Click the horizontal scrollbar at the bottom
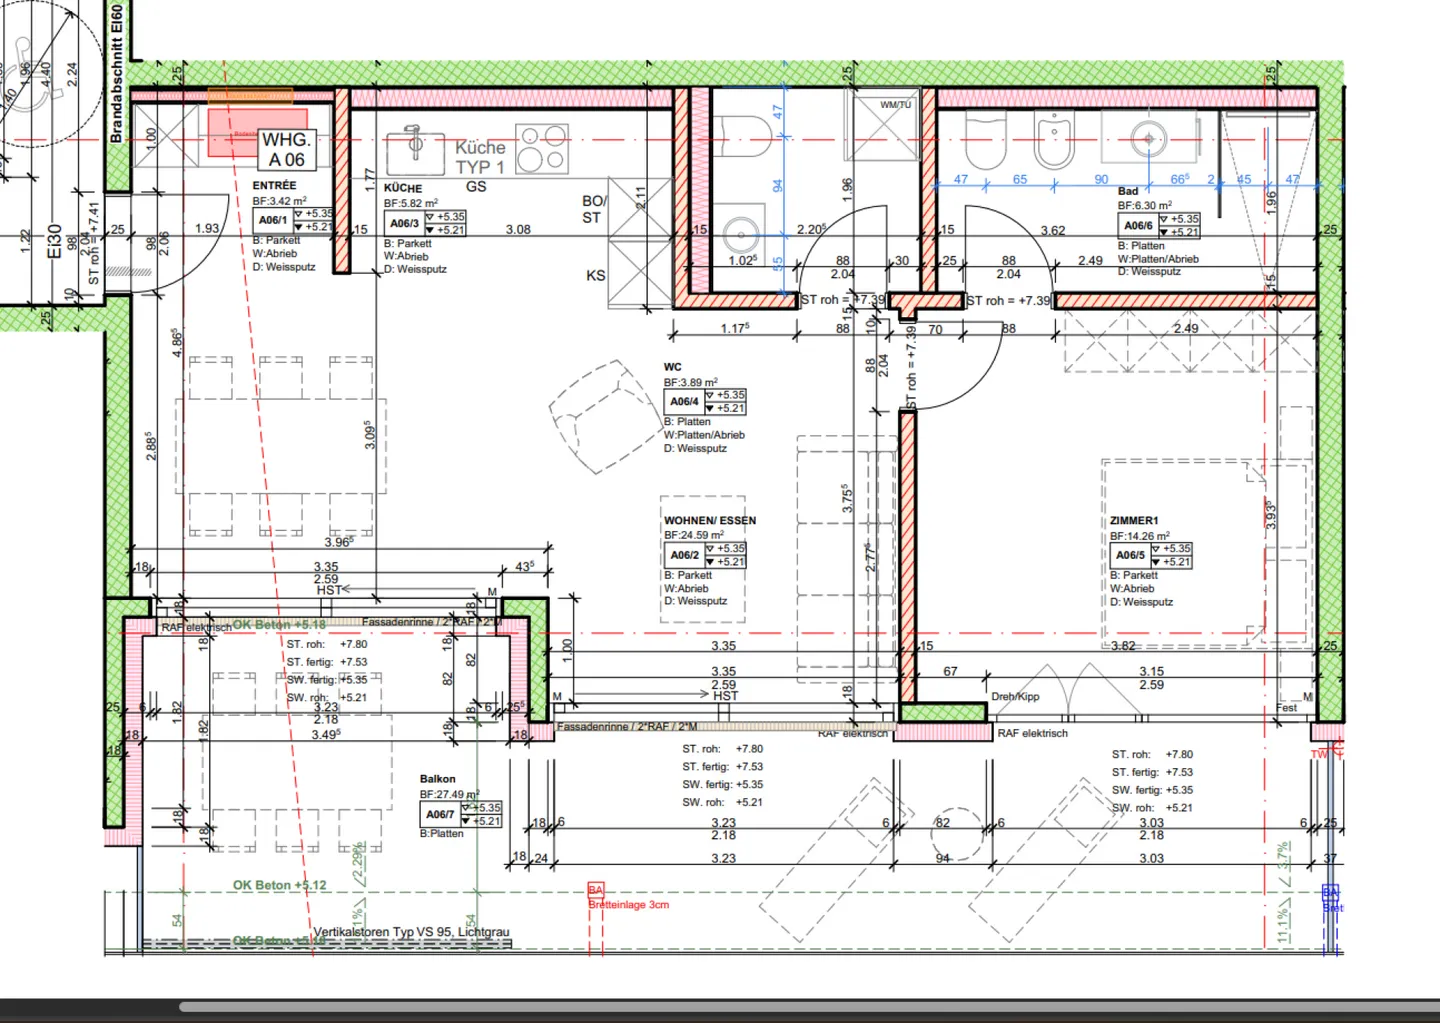Viewport: 1440px width, 1023px height. [x=800, y=1007]
